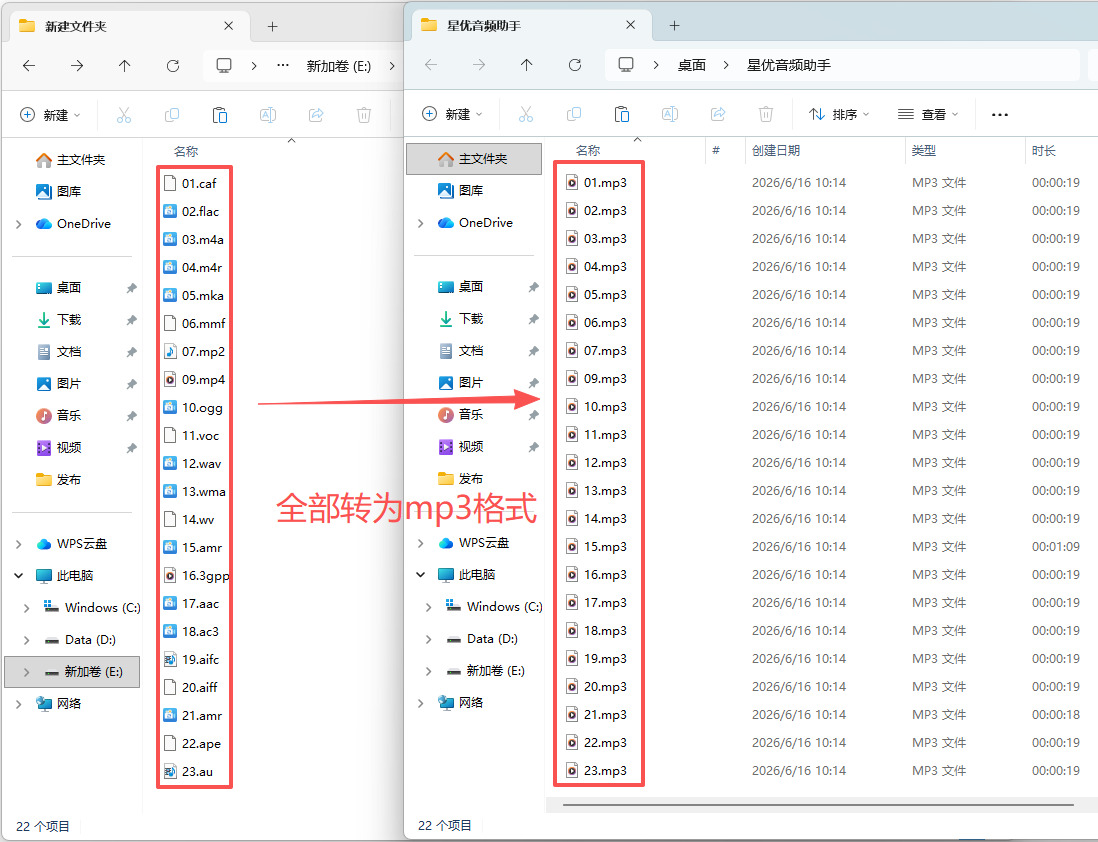Refresh the 新建文件夹 window
The image size is (1098, 842).
tap(173, 66)
